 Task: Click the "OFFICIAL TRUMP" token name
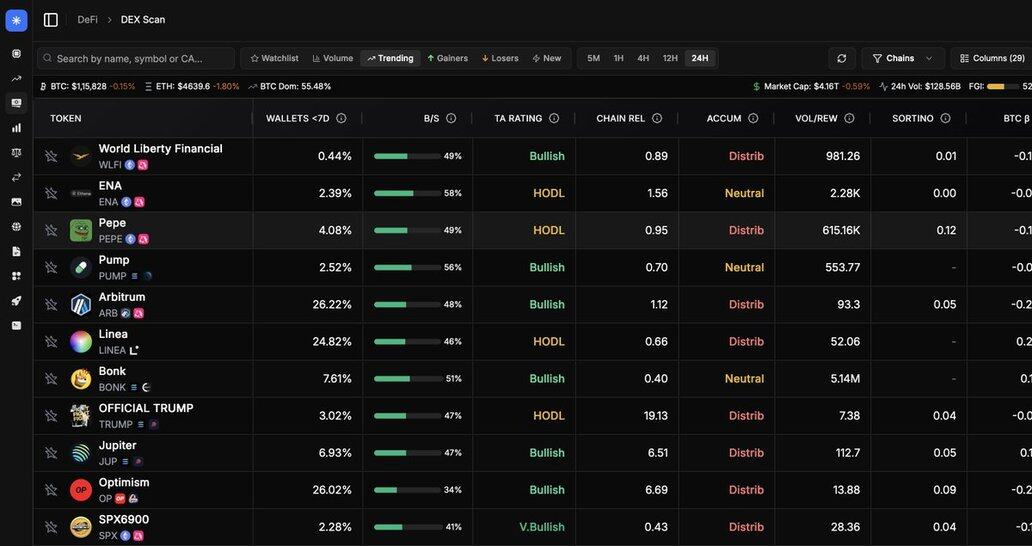pos(146,409)
